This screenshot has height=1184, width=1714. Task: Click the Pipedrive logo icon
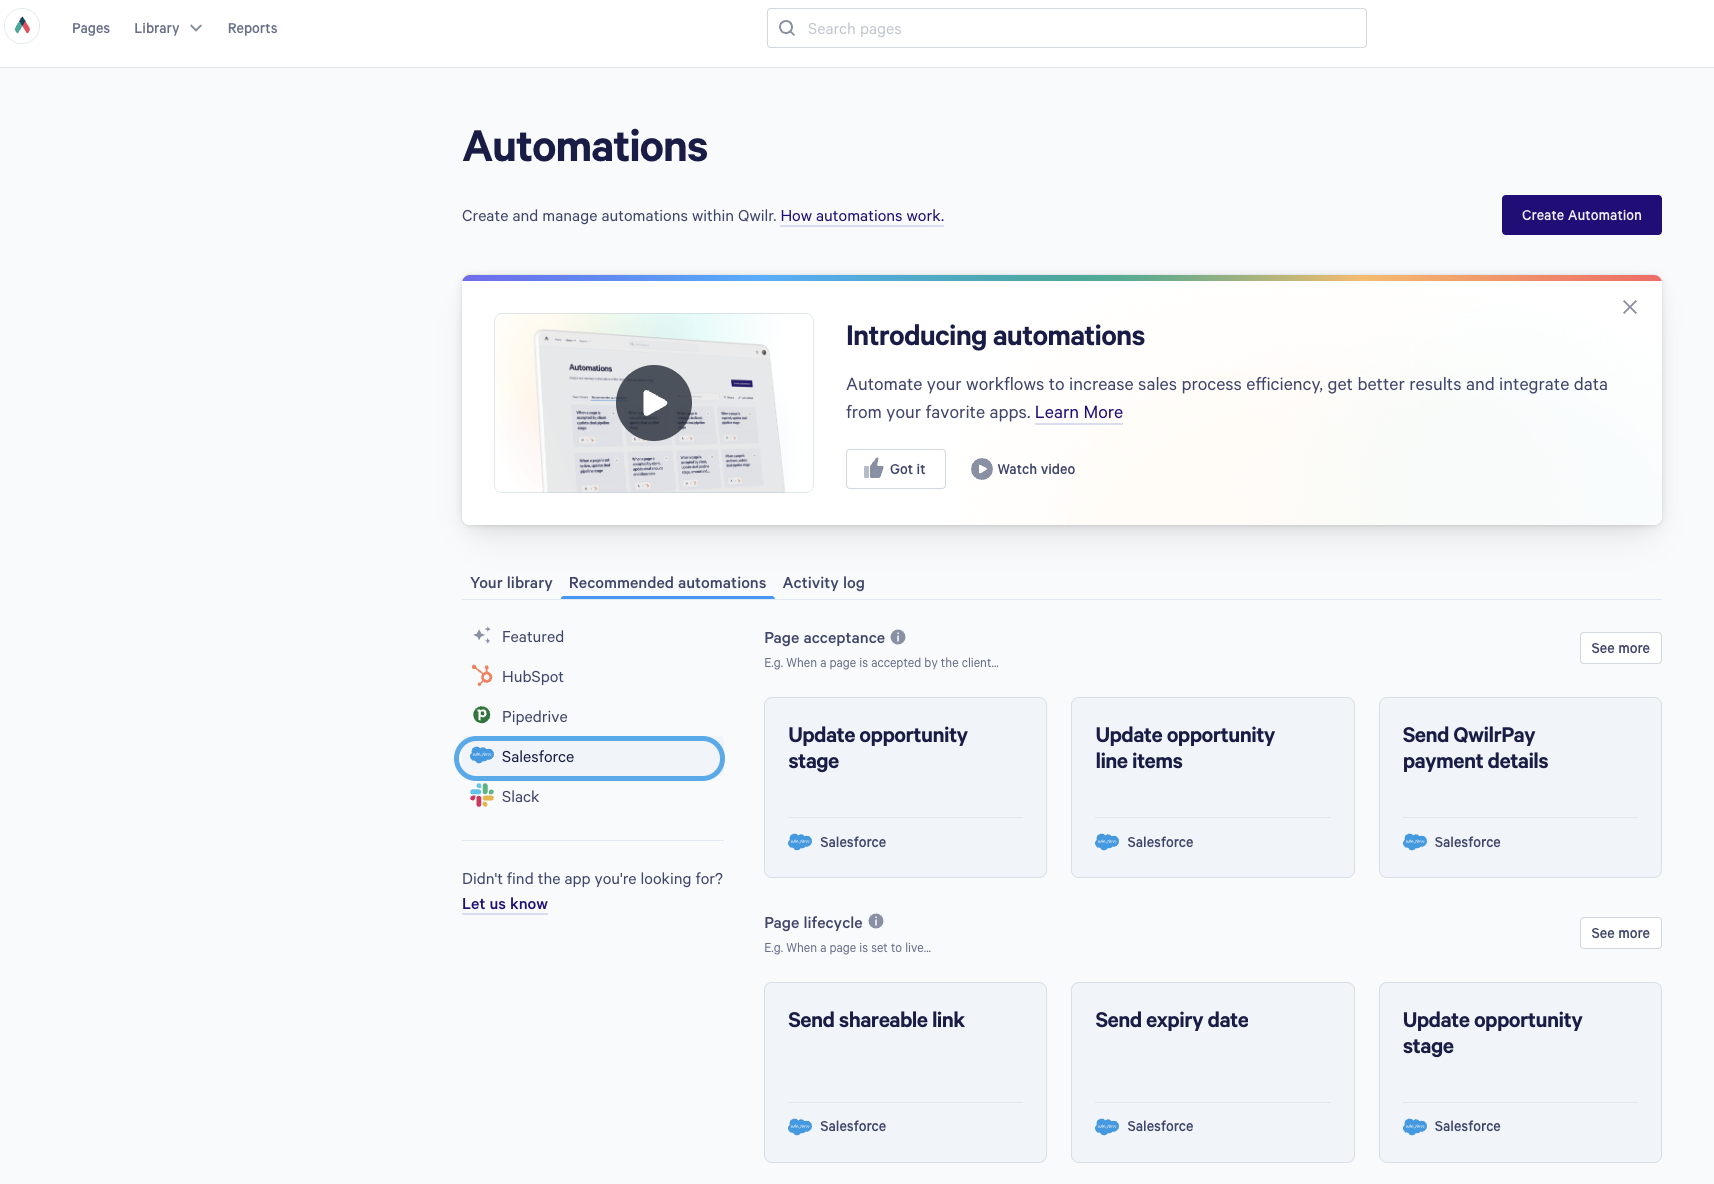click(x=482, y=715)
